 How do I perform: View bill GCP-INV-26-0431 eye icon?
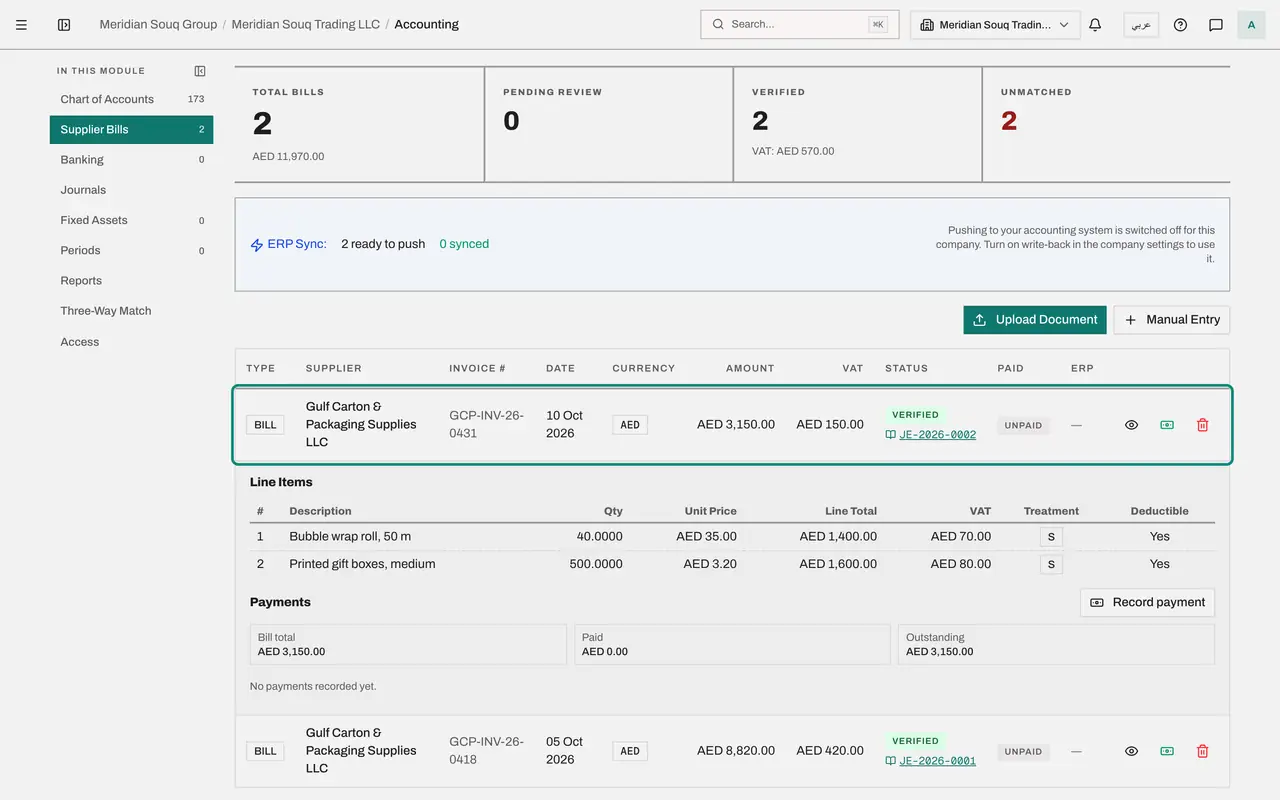pyautogui.click(x=1131, y=425)
